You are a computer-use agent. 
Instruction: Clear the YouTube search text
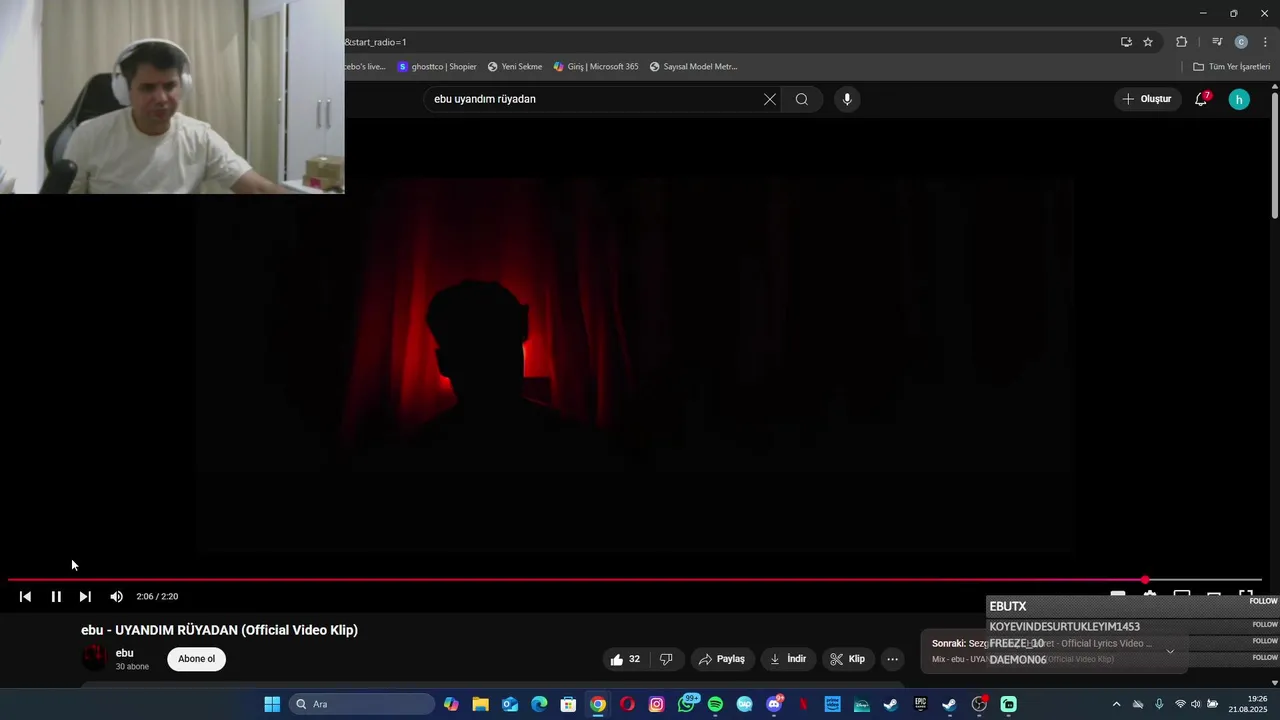click(x=769, y=99)
